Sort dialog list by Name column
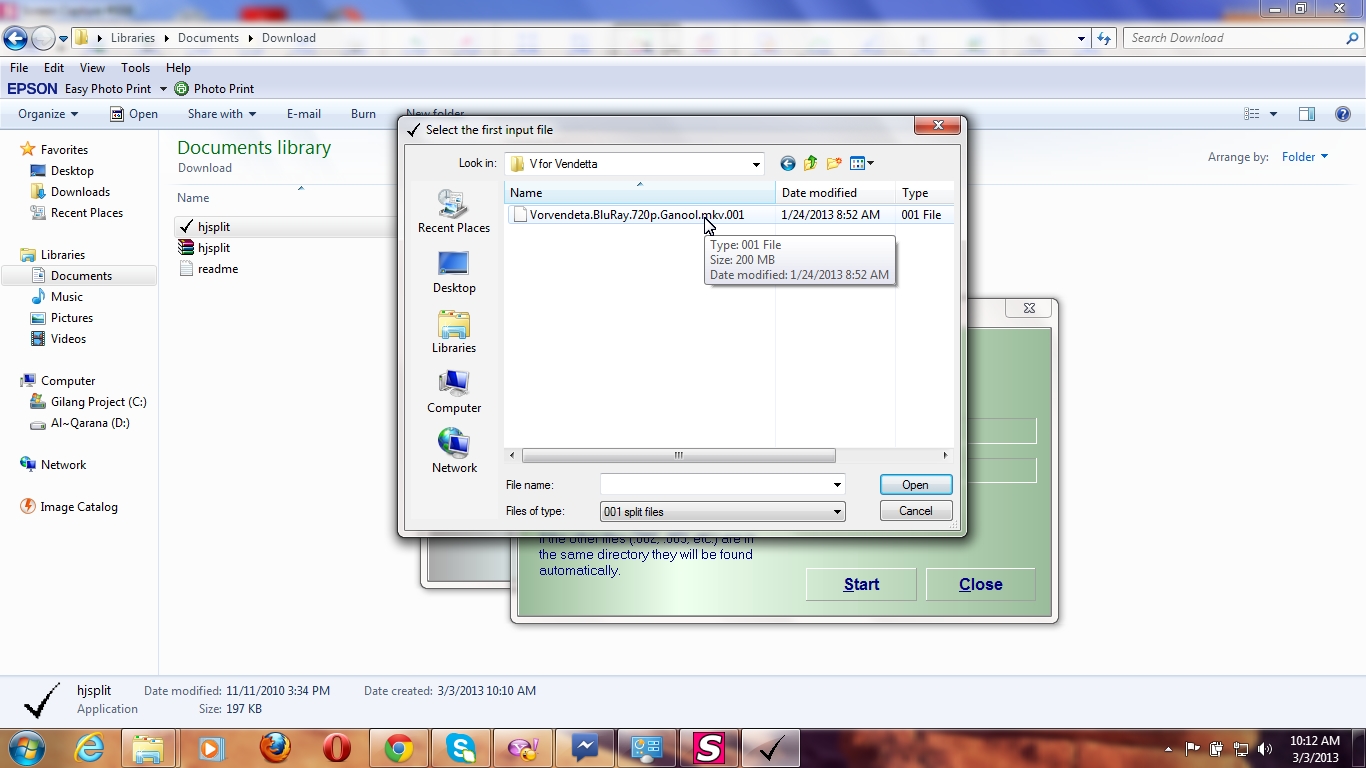The image size is (1366, 768). pos(640,193)
